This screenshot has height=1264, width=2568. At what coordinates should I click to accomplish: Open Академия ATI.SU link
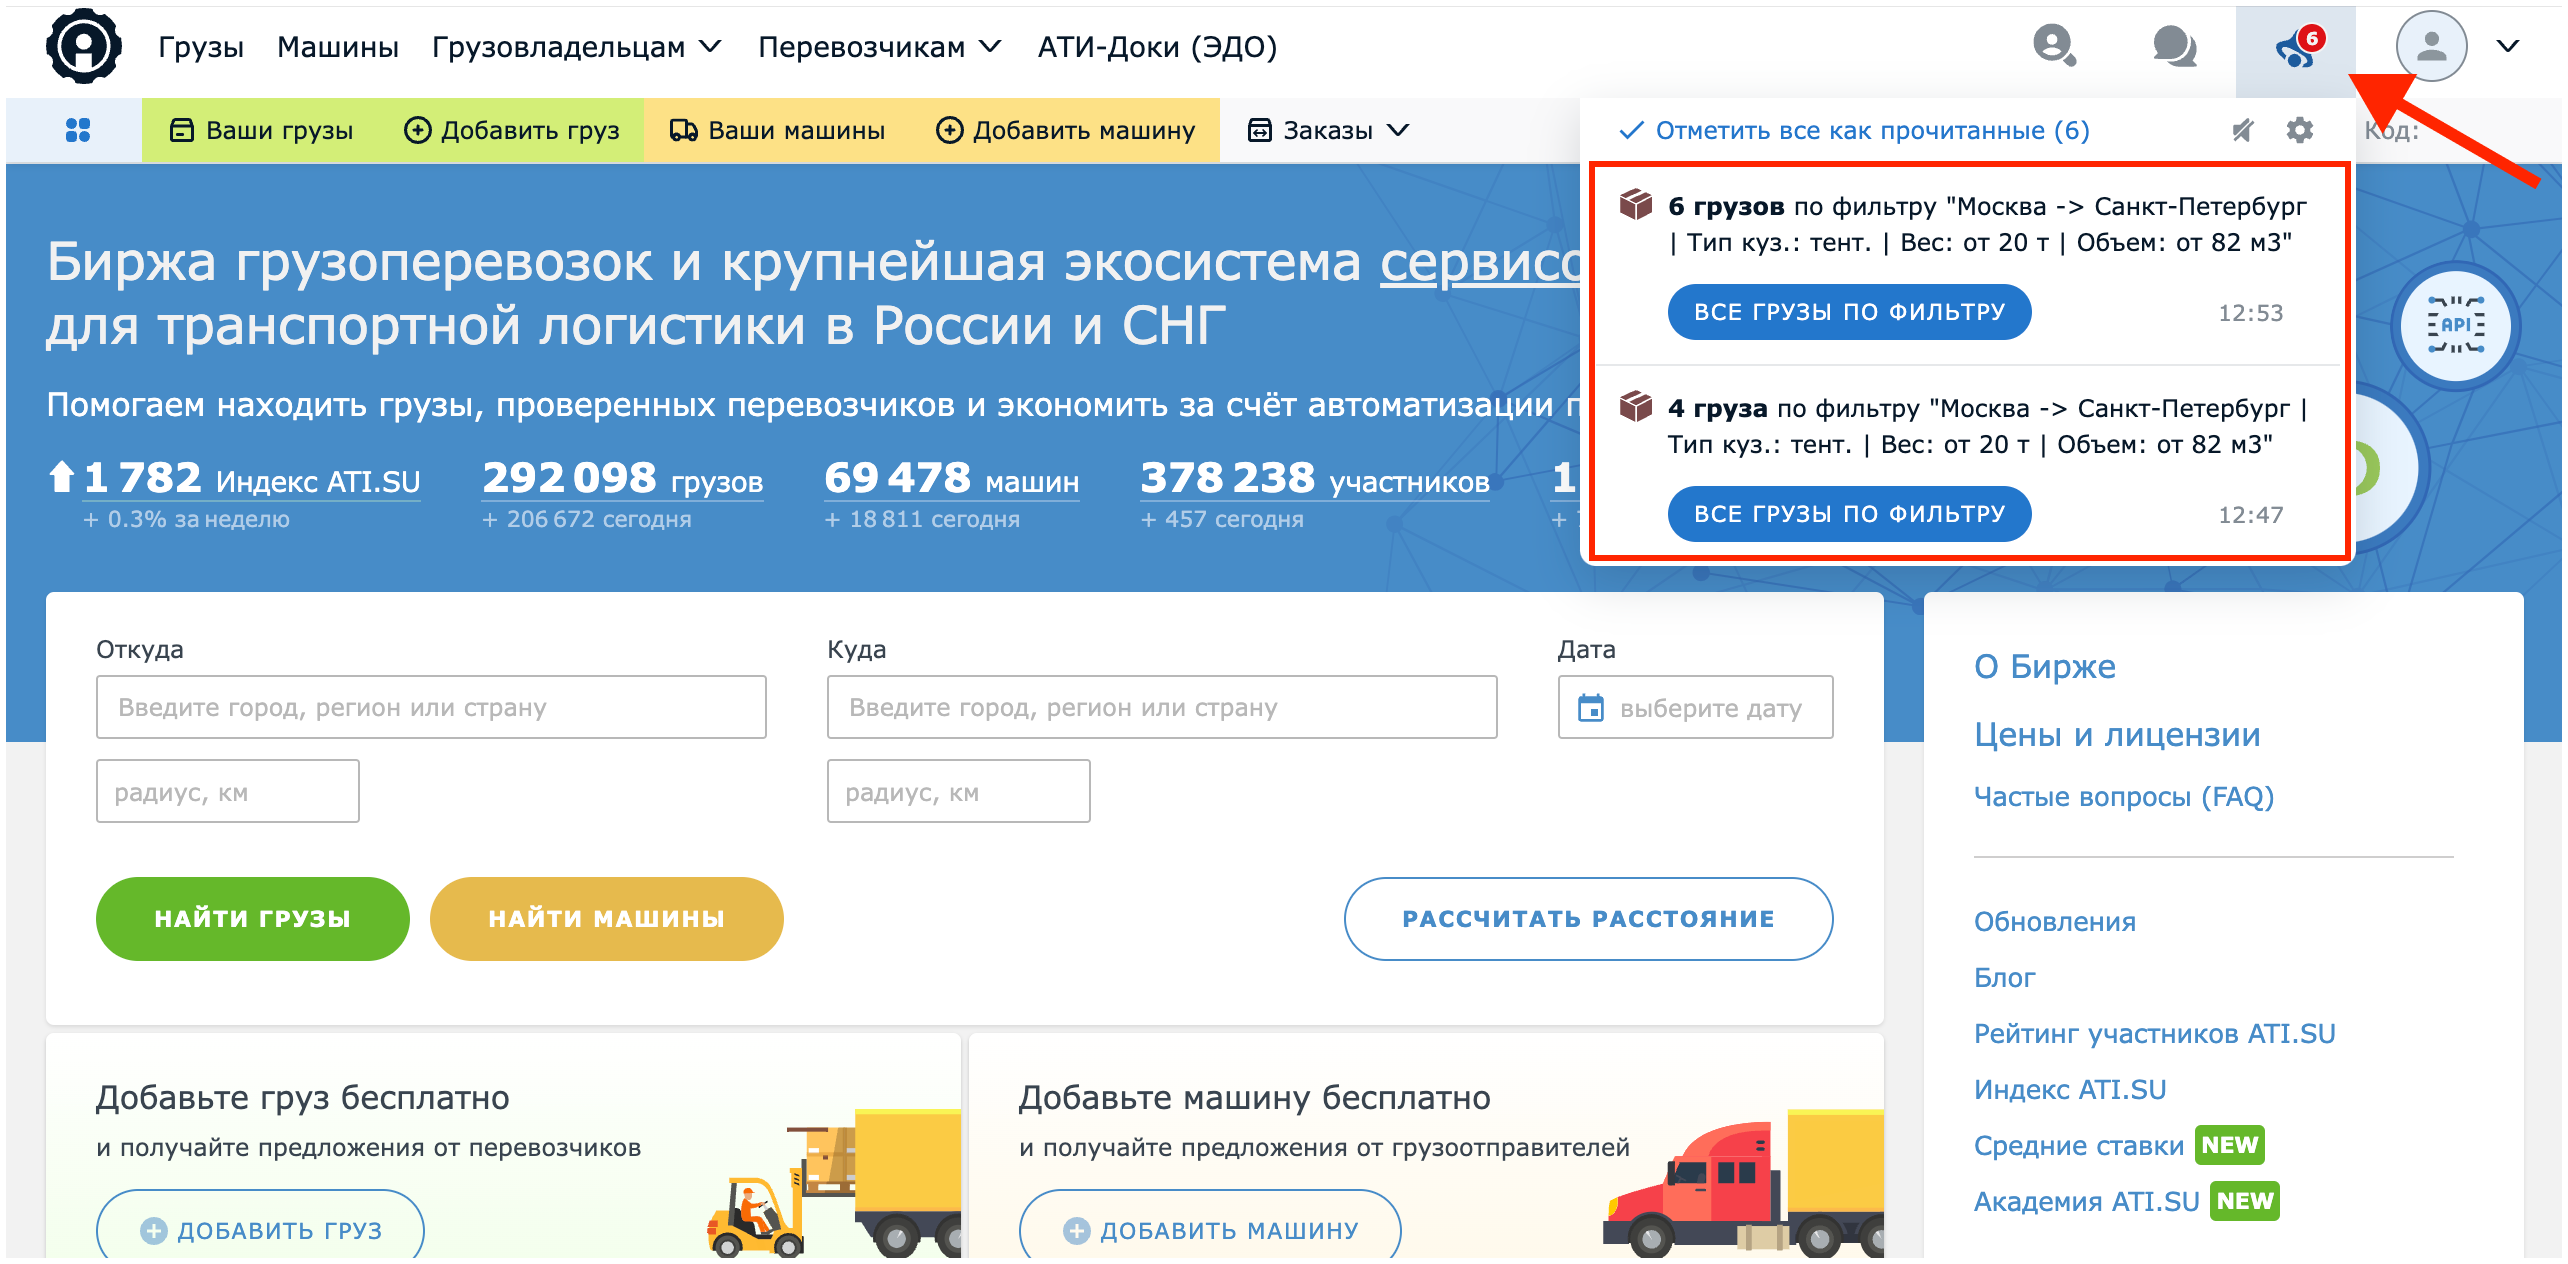click(2086, 1202)
